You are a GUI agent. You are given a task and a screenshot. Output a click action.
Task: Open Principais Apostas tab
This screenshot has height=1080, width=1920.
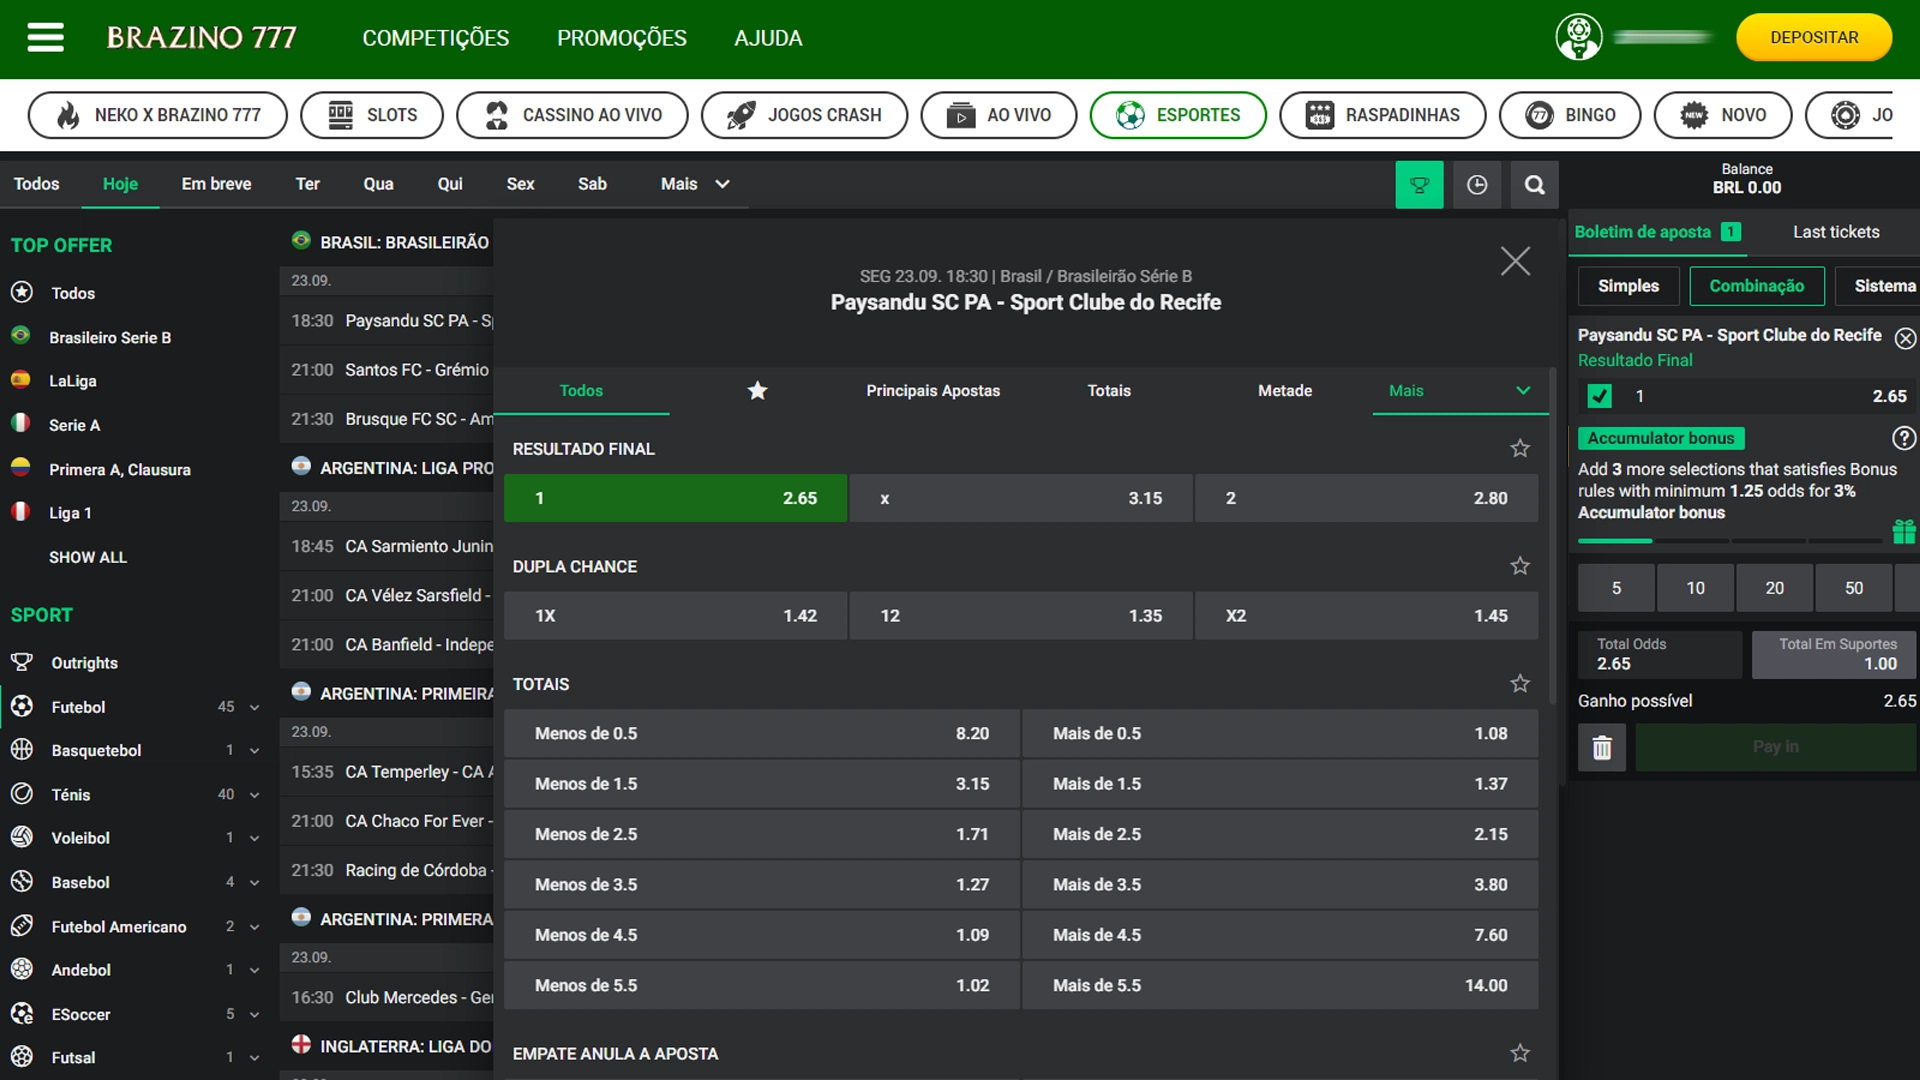(933, 391)
